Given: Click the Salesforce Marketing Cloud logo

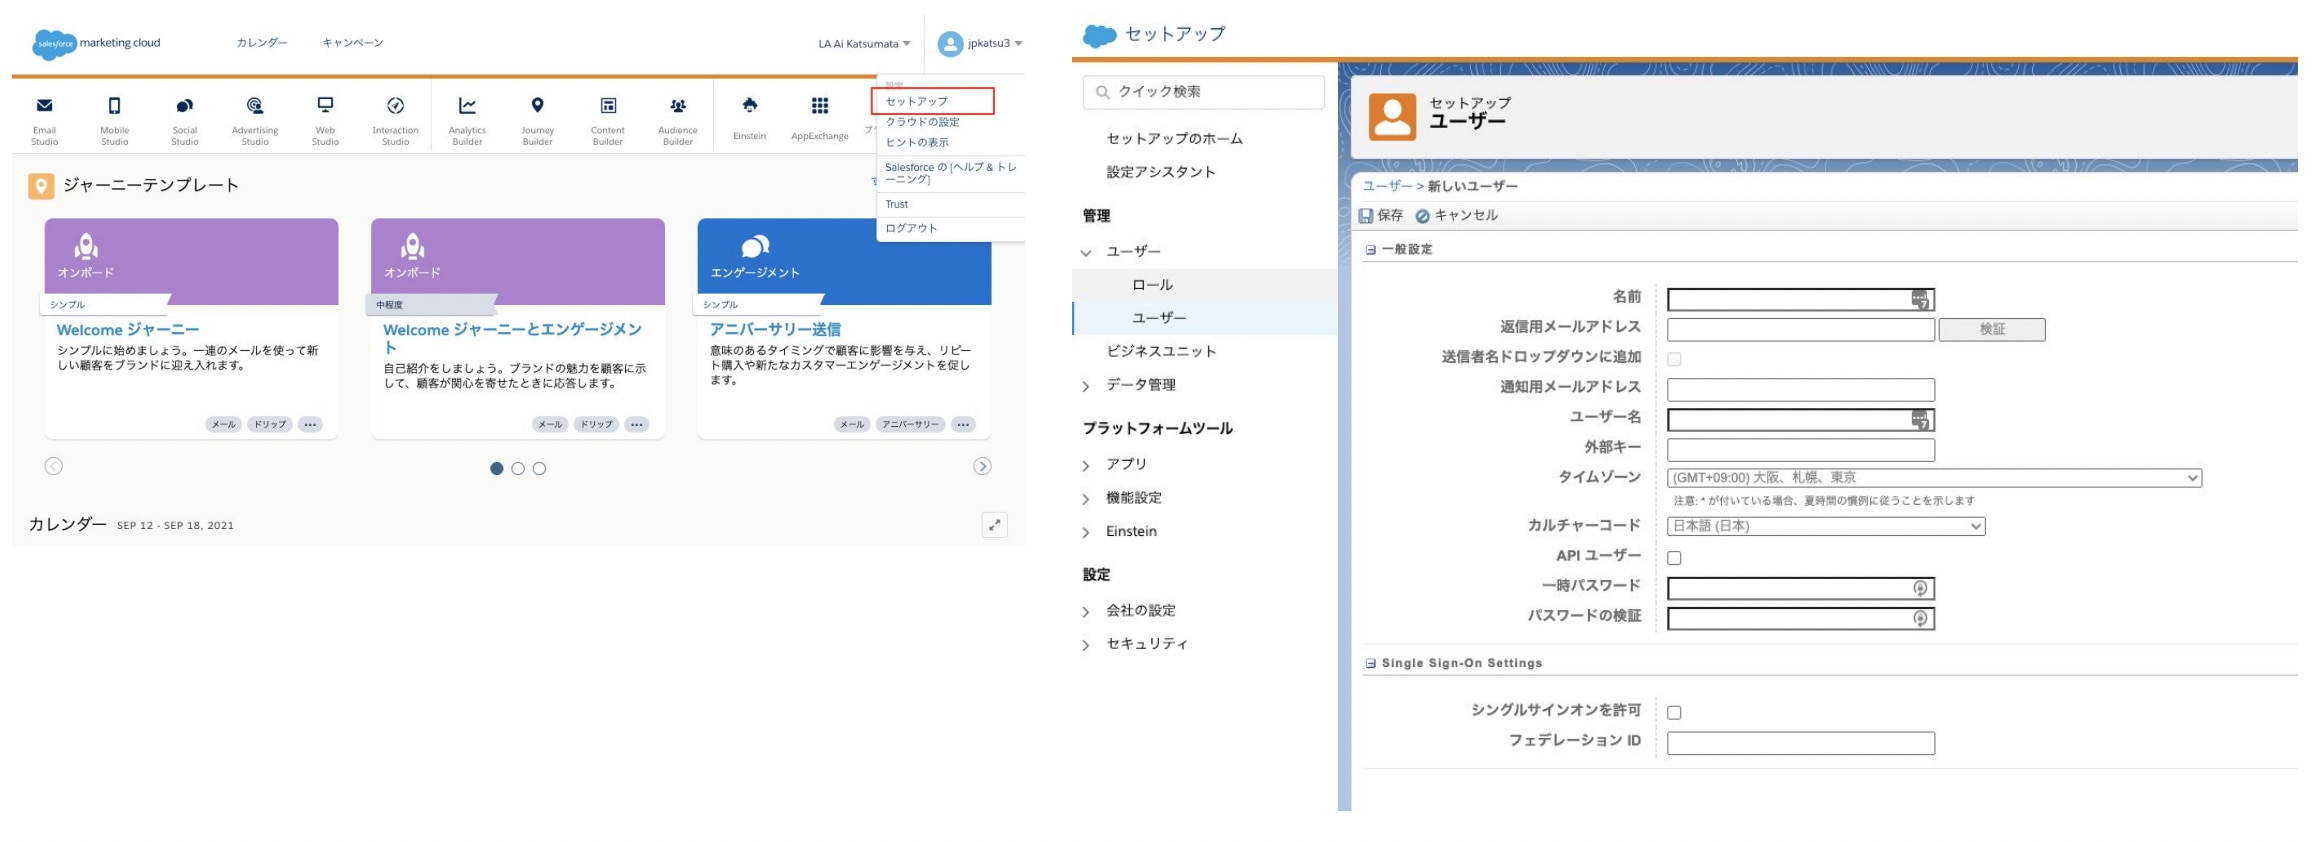Looking at the screenshot, I should 96,44.
